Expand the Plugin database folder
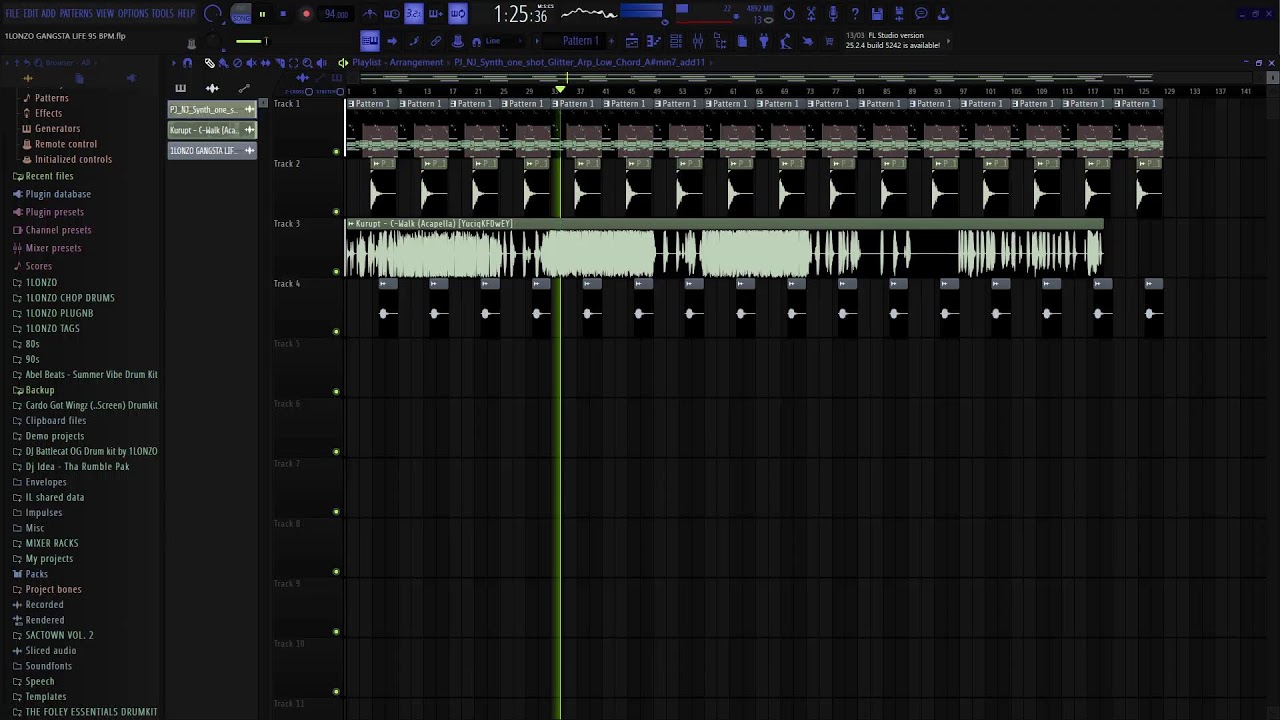1280x720 pixels. 58,194
